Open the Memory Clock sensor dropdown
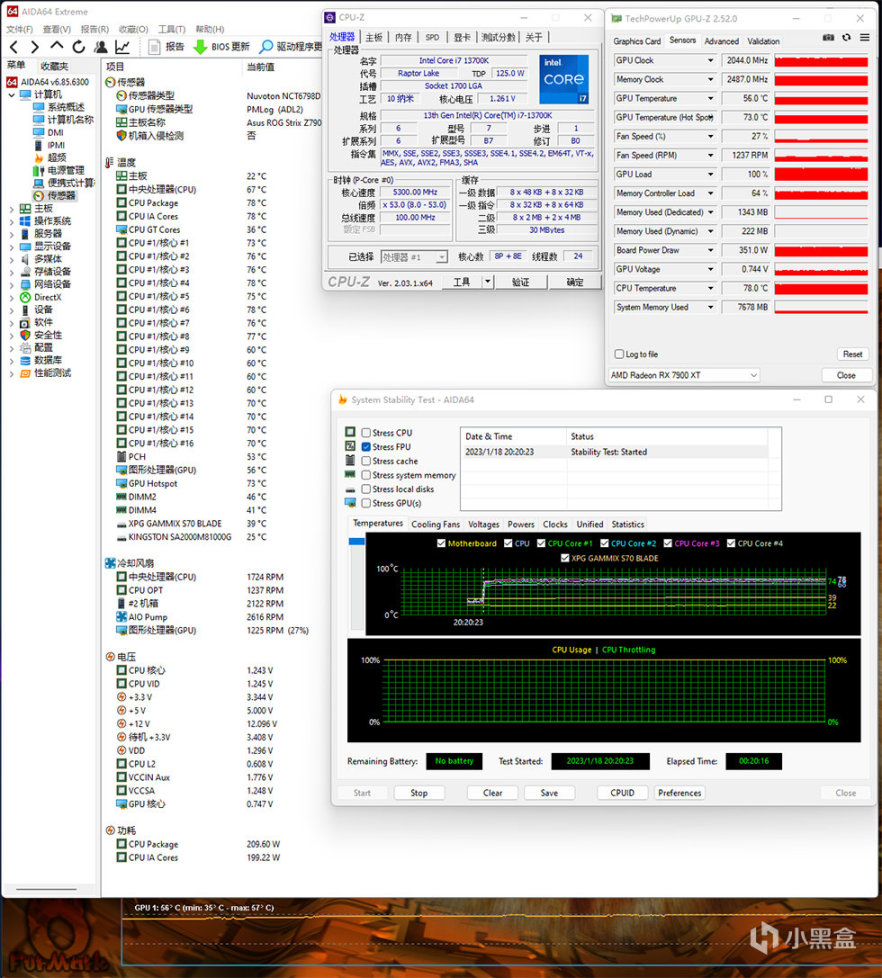The height and width of the screenshot is (978, 882). (710, 79)
